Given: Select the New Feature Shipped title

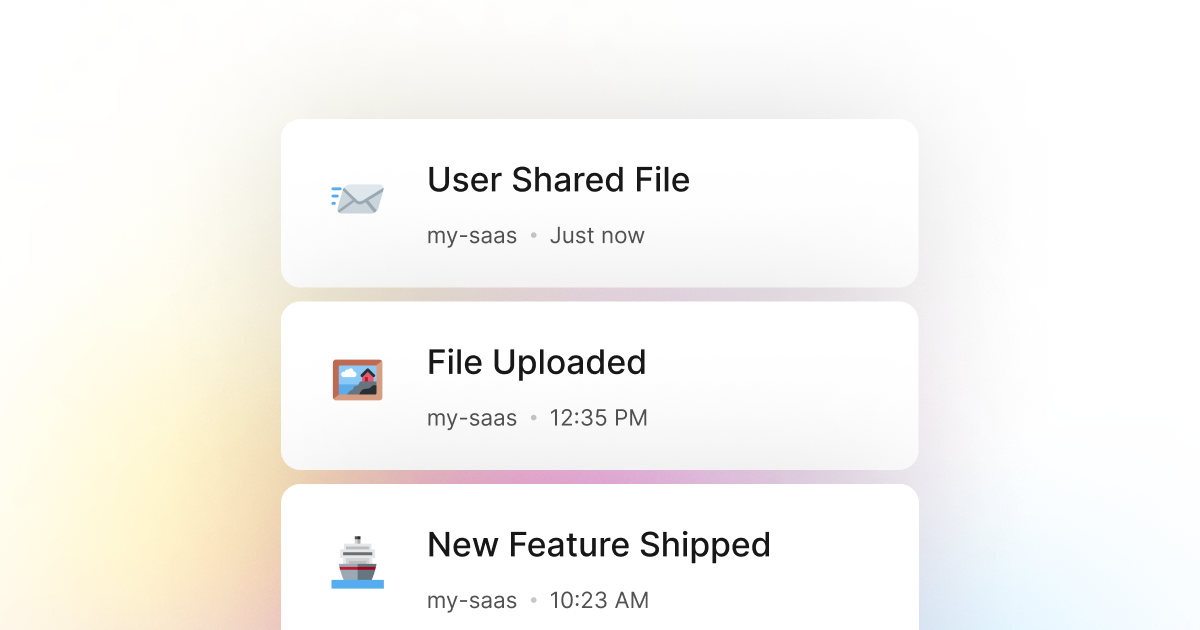Looking at the screenshot, I should [x=598, y=545].
